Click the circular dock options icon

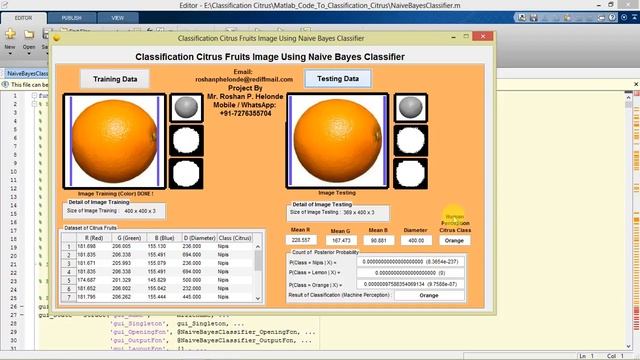tap(624, 18)
